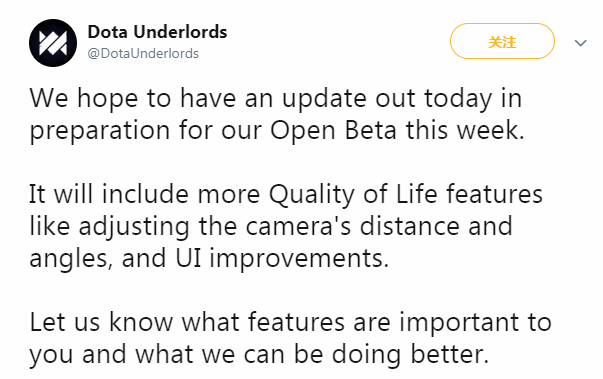603x379 pixels.
Task: Click the 关注 follow button
Action: pyautogui.click(x=502, y=41)
